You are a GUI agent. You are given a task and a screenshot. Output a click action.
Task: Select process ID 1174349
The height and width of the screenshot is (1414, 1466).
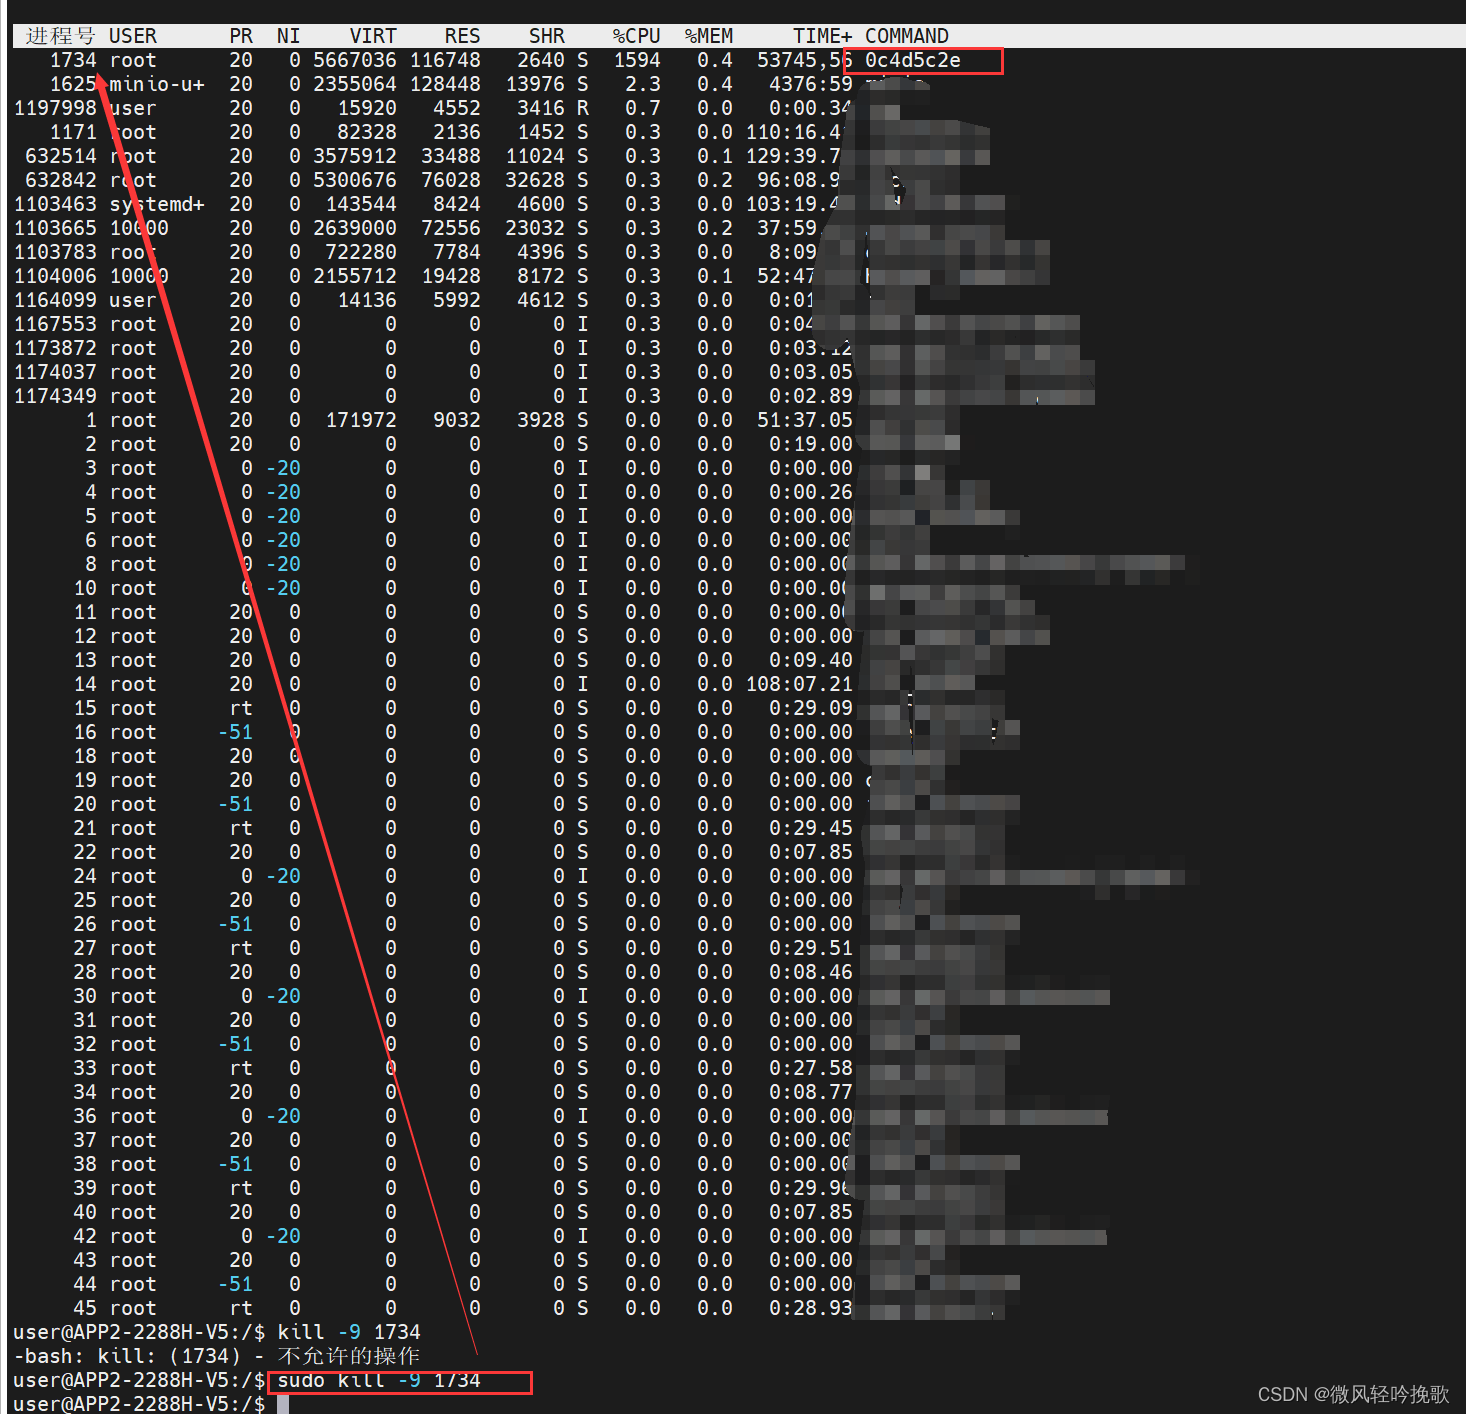[55, 396]
